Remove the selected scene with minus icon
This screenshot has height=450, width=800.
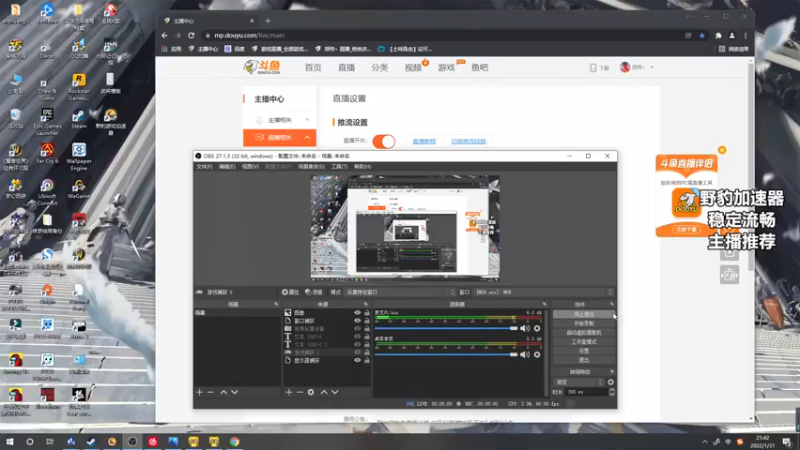[x=210, y=392]
